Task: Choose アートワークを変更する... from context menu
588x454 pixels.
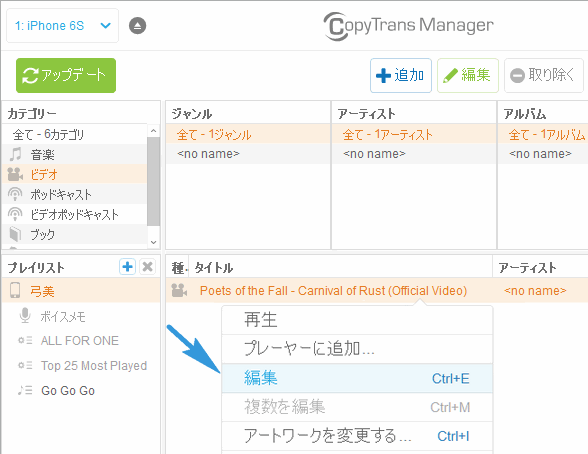Action: click(357, 436)
